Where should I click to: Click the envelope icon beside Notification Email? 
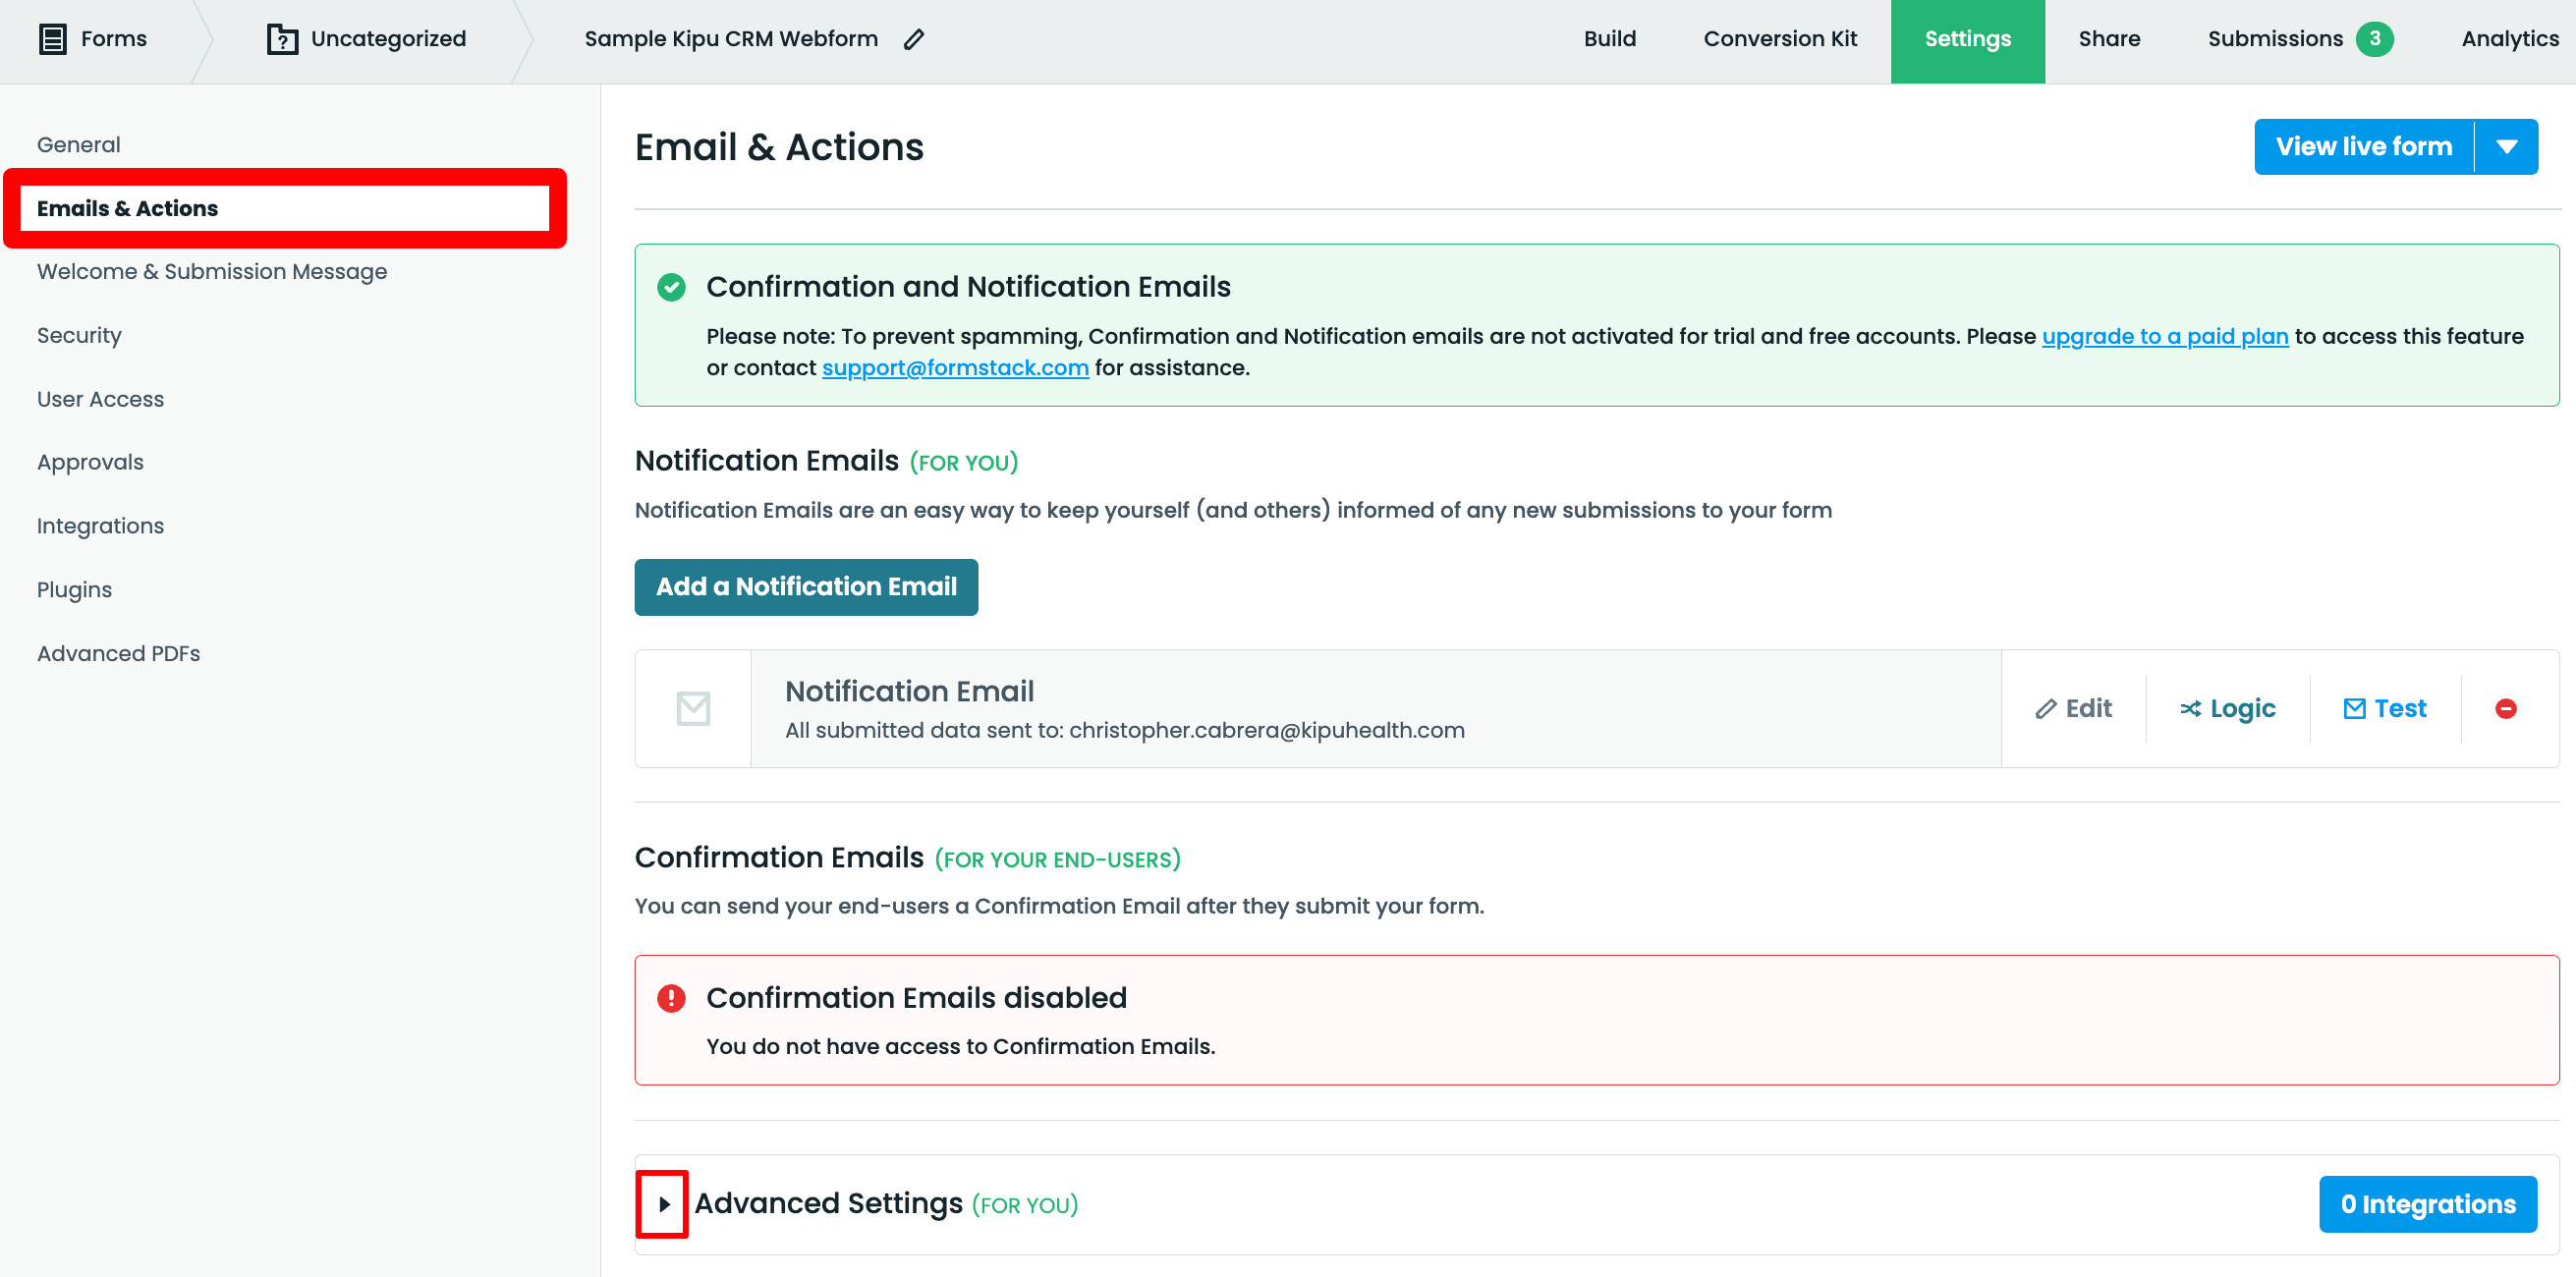(x=693, y=709)
